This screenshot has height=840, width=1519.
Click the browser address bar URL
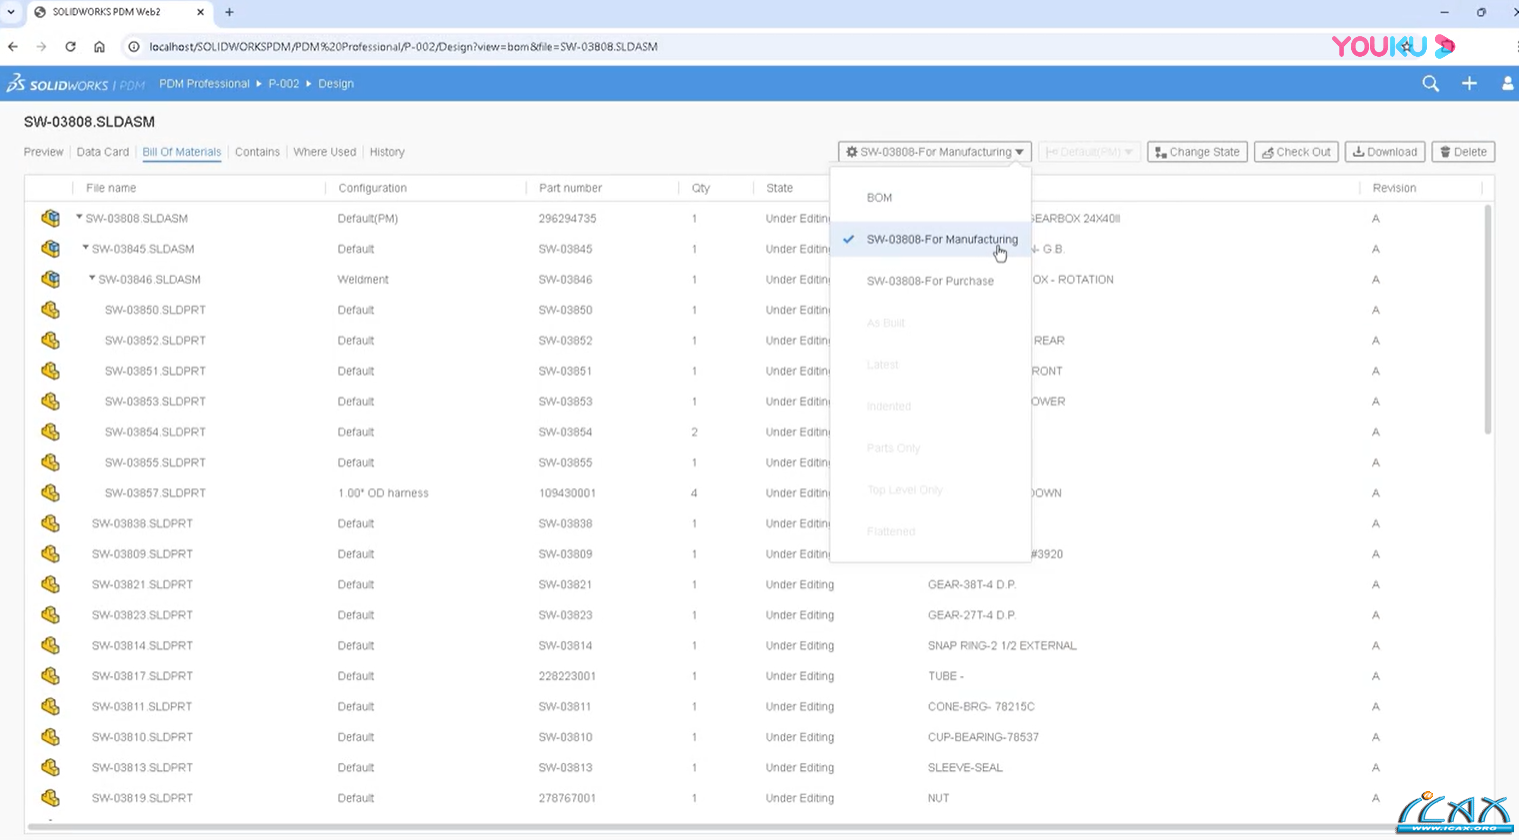pyautogui.click(x=403, y=46)
